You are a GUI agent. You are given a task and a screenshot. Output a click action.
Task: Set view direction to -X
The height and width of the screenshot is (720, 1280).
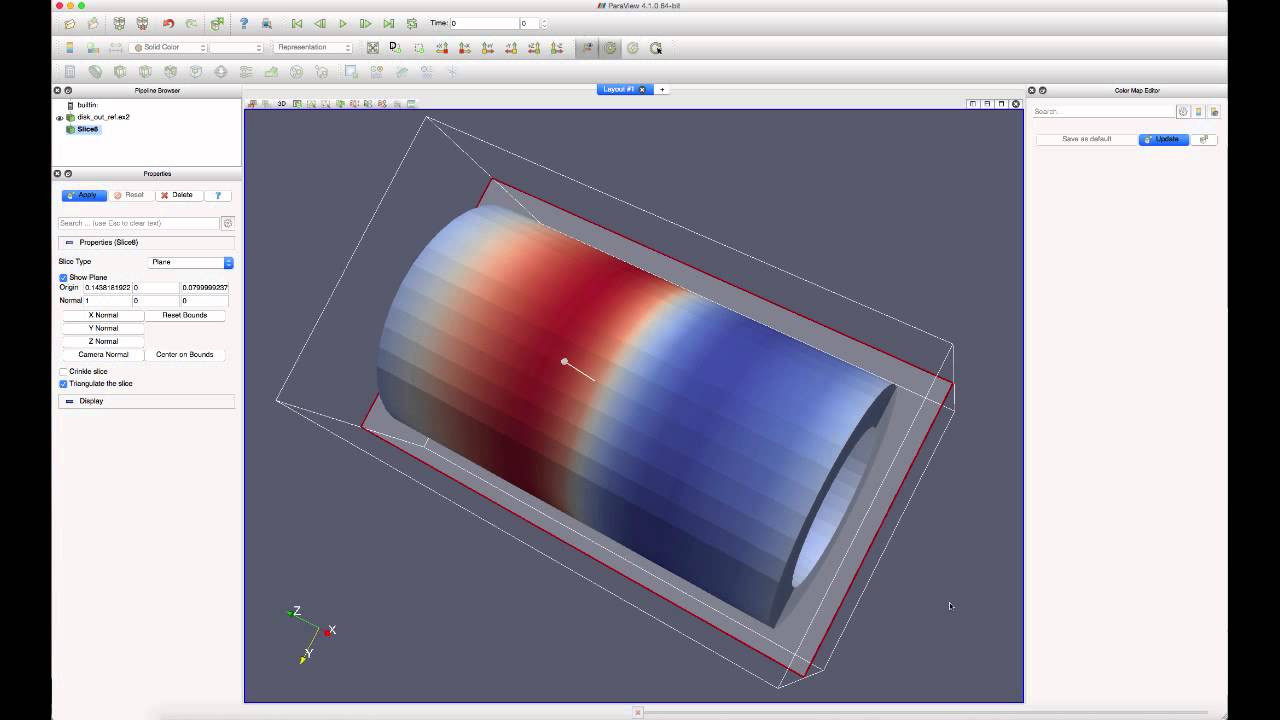point(465,48)
